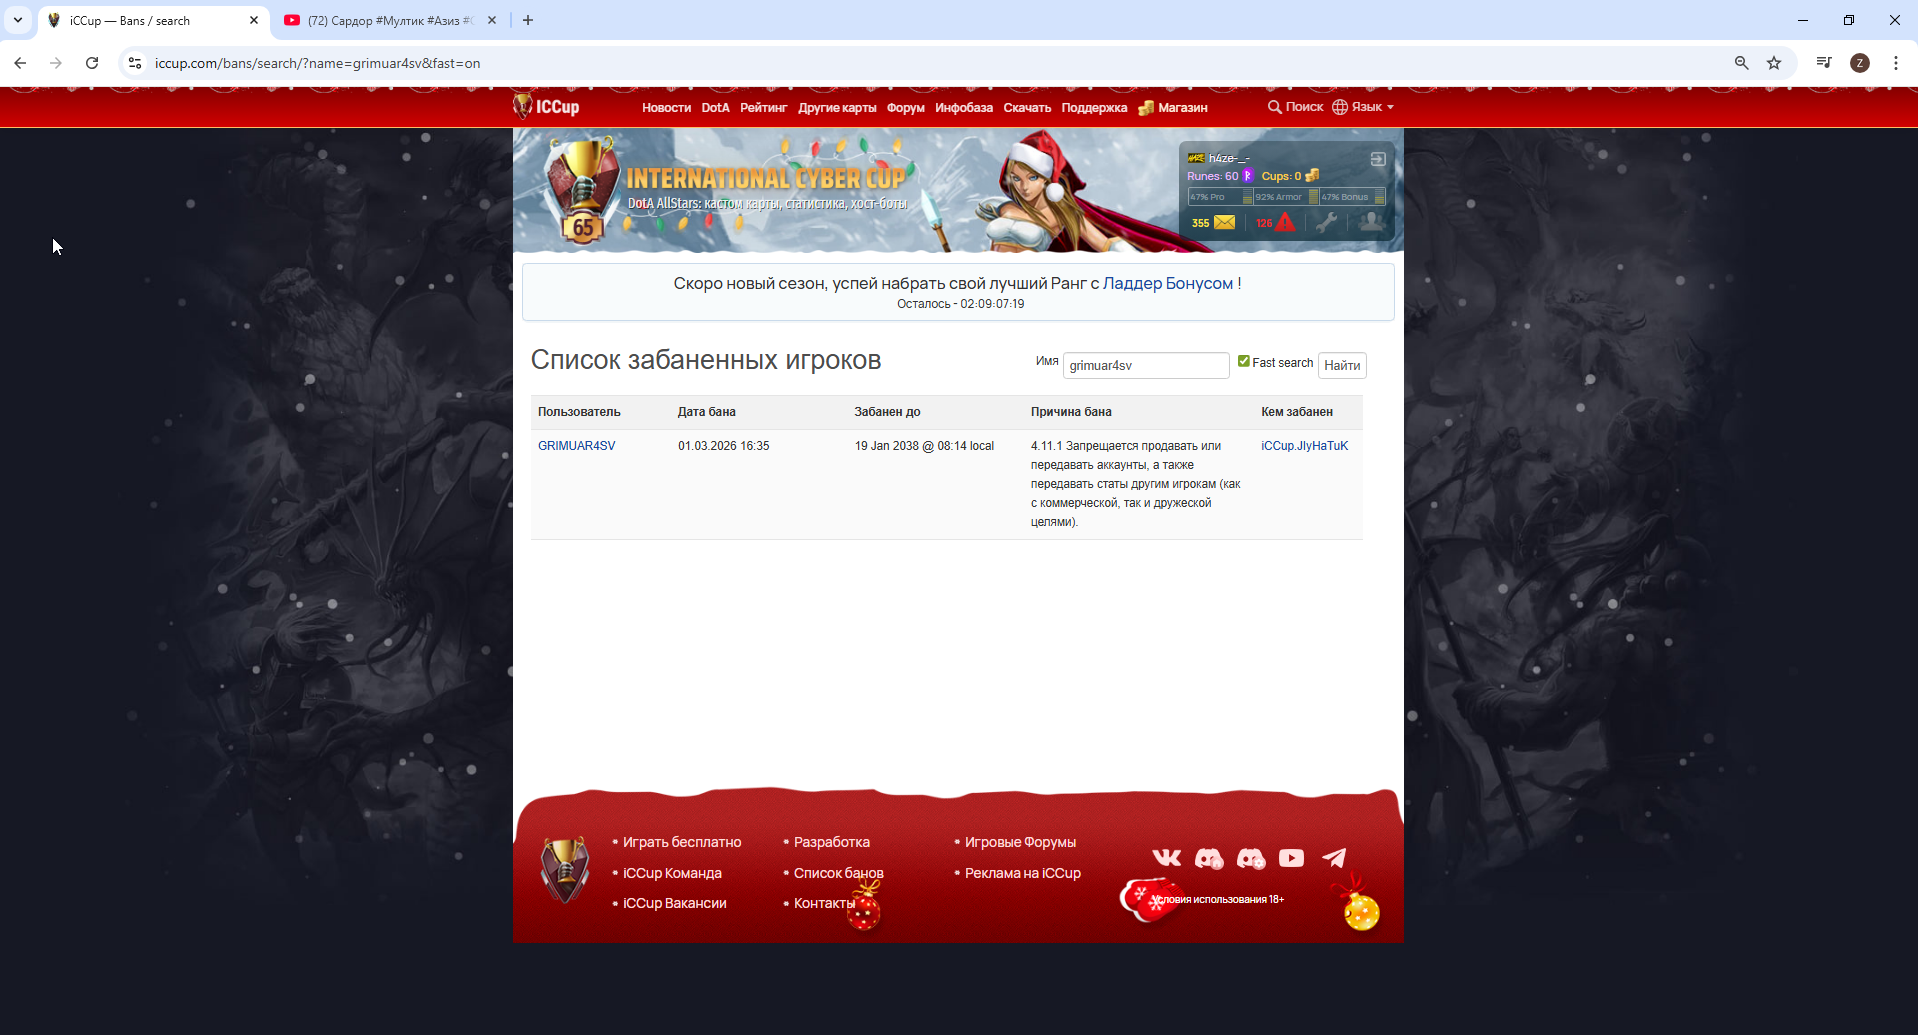This screenshot has width=1918, height=1035.
Task: Open a new browser tab
Action: click(x=528, y=20)
